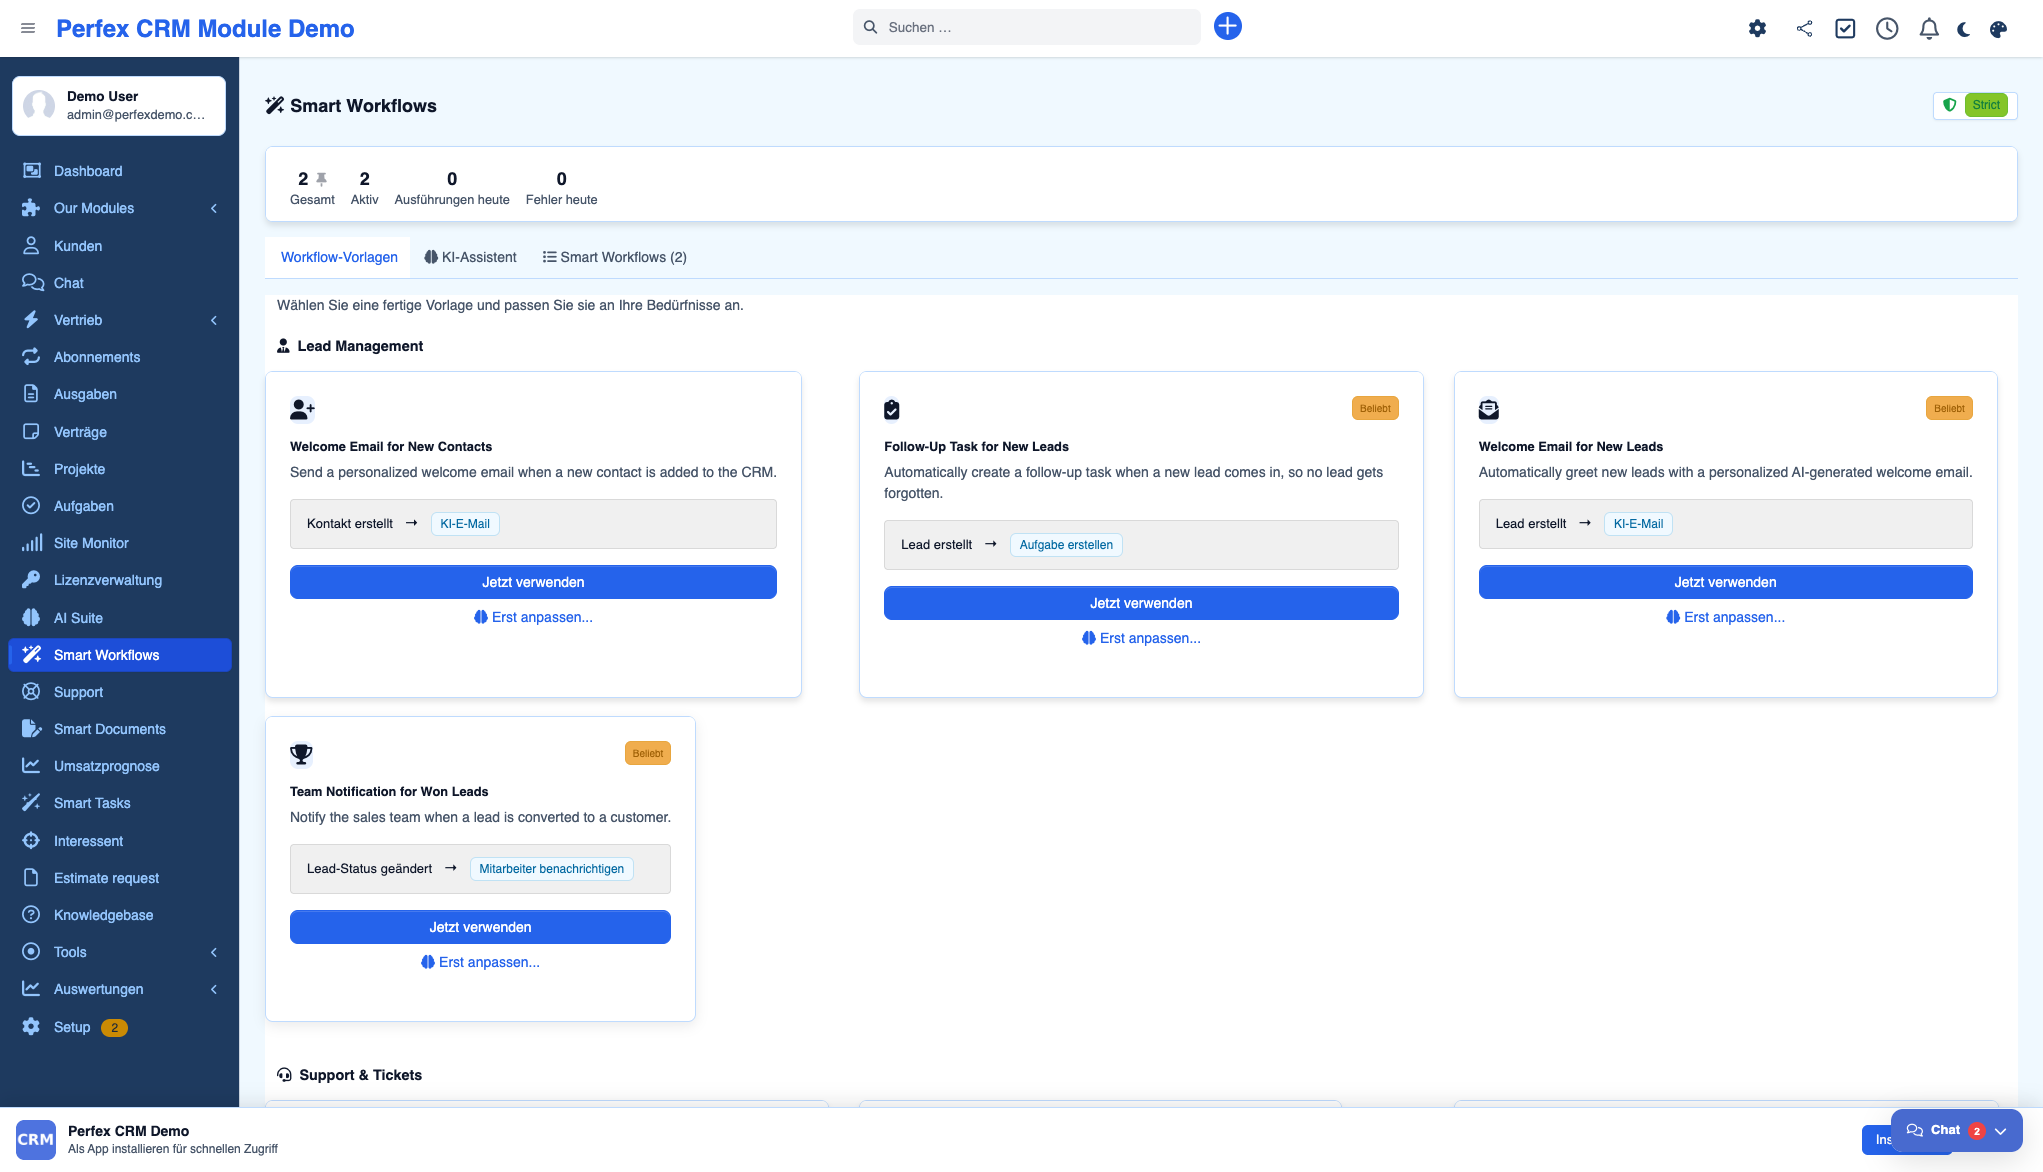Viewport: 2043px width, 1172px height.
Task: Toggle the sidebar hamburger menu
Action: (x=28, y=28)
